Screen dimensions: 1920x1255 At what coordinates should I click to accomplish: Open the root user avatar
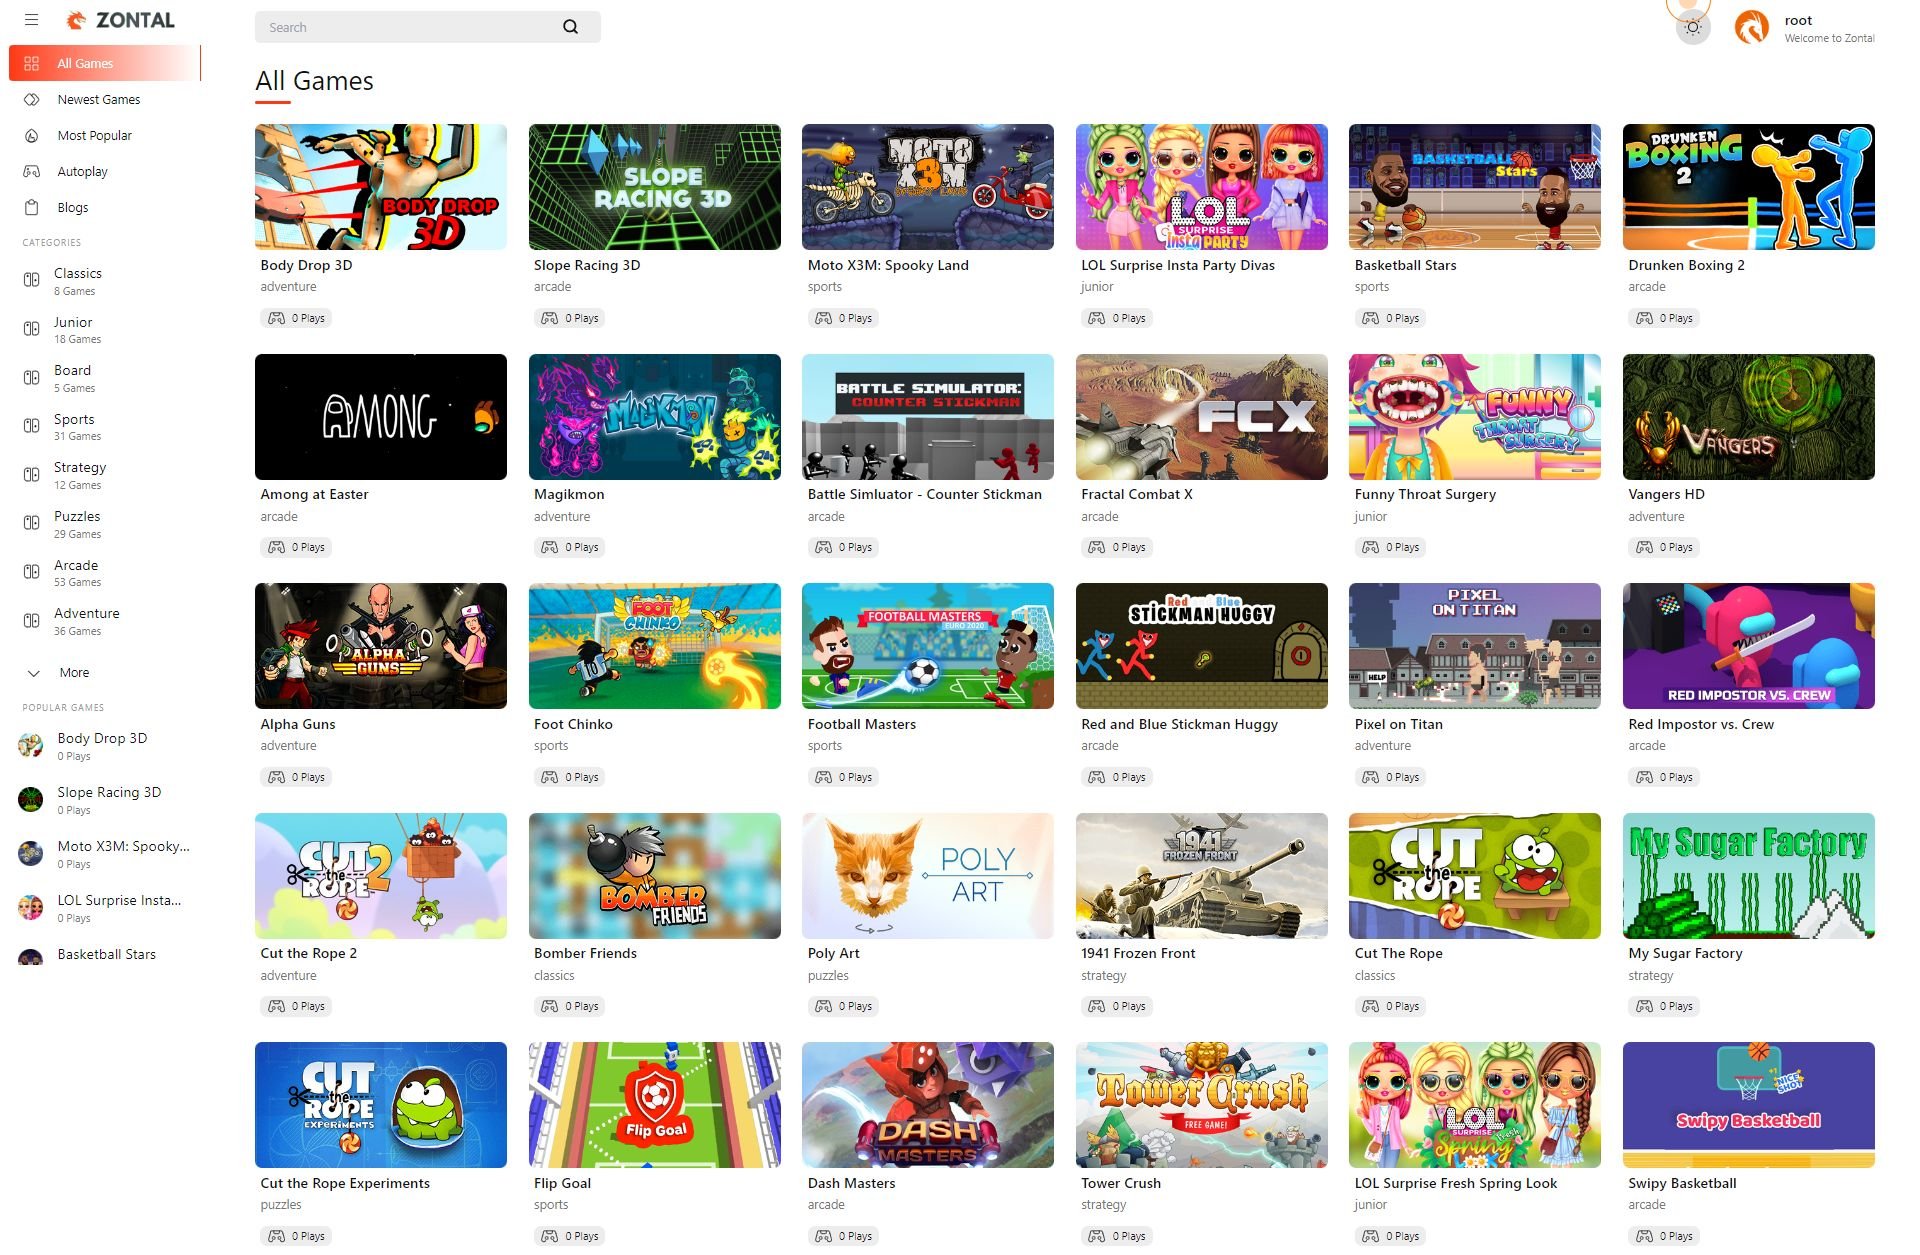tap(1752, 27)
